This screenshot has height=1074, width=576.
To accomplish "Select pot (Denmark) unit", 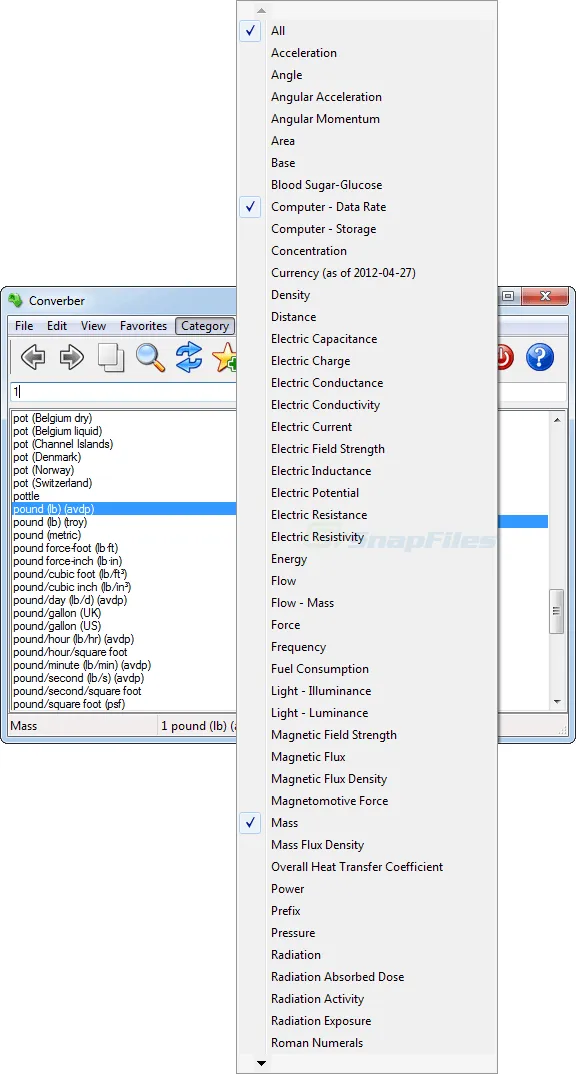I will point(47,457).
